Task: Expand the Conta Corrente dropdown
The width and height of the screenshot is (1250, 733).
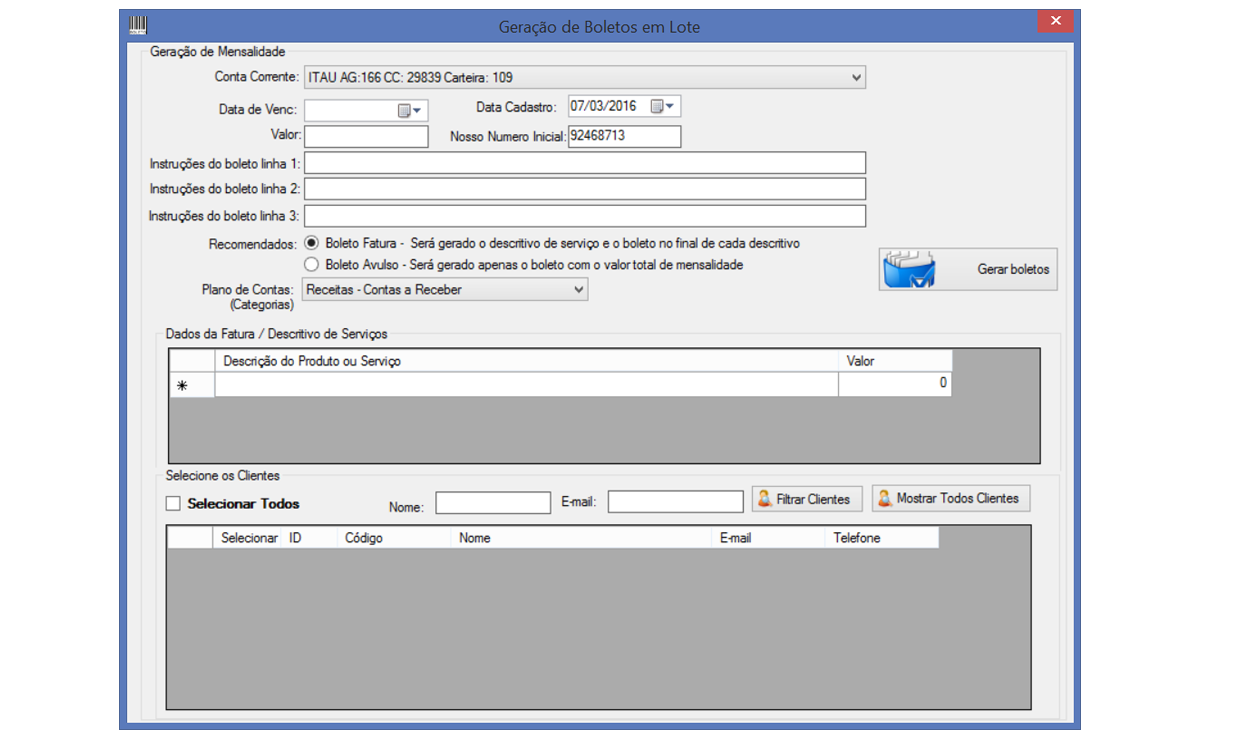Action: click(856, 77)
